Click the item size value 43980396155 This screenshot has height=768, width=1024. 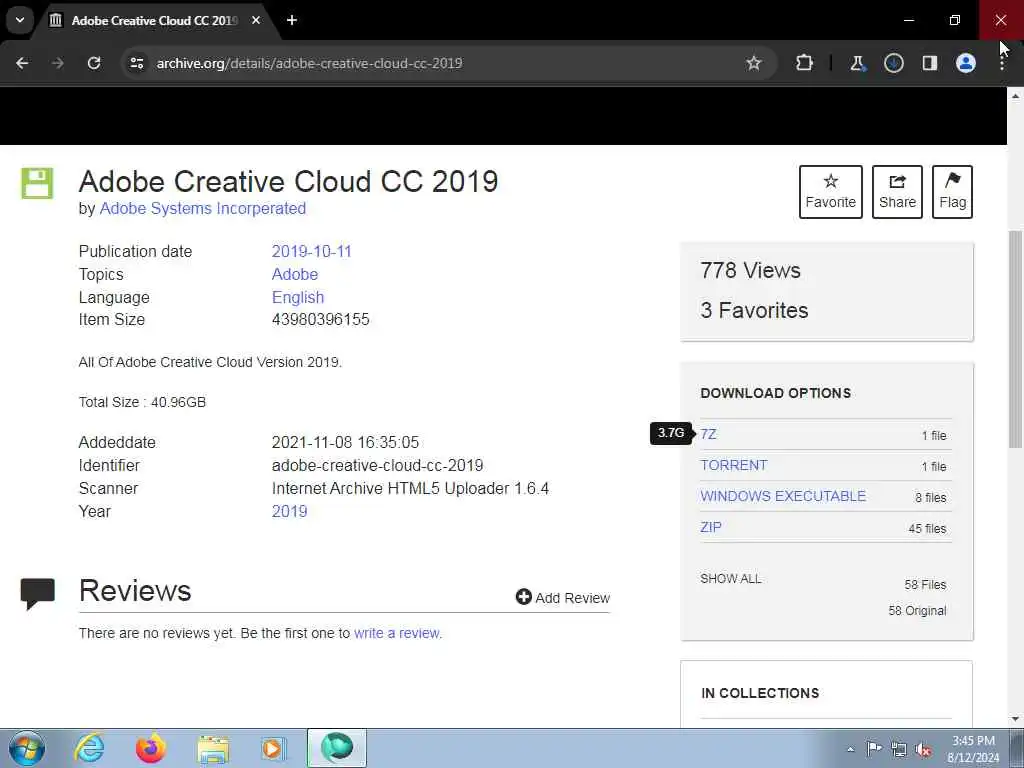coord(321,319)
